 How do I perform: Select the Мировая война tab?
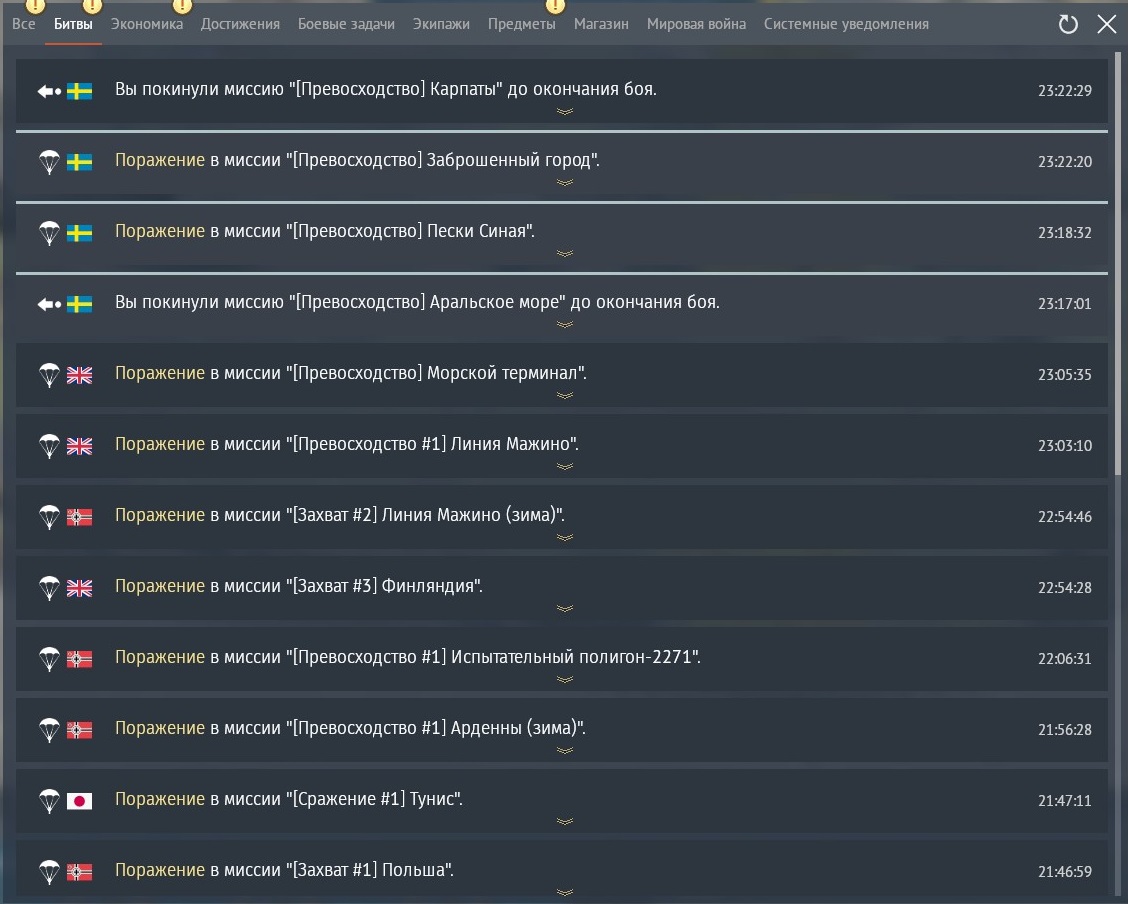(696, 24)
